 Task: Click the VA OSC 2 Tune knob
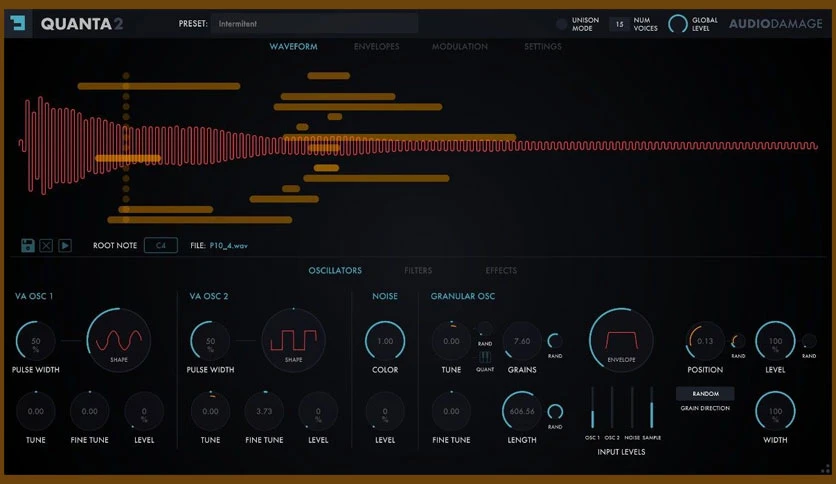pyautogui.click(x=211, y=412)
